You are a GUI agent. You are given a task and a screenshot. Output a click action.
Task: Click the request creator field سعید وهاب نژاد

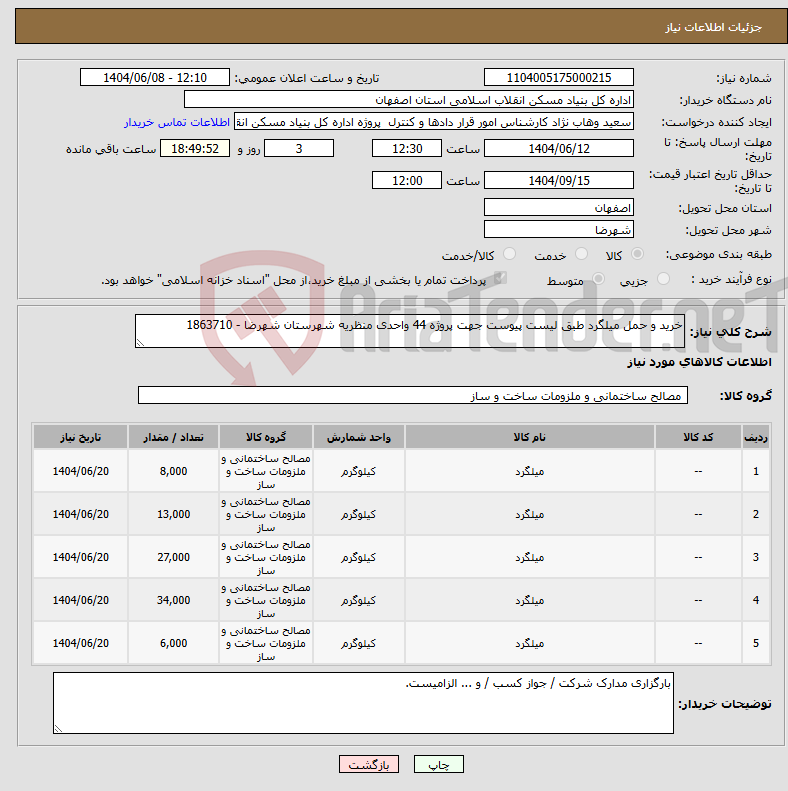pos(434,122)
